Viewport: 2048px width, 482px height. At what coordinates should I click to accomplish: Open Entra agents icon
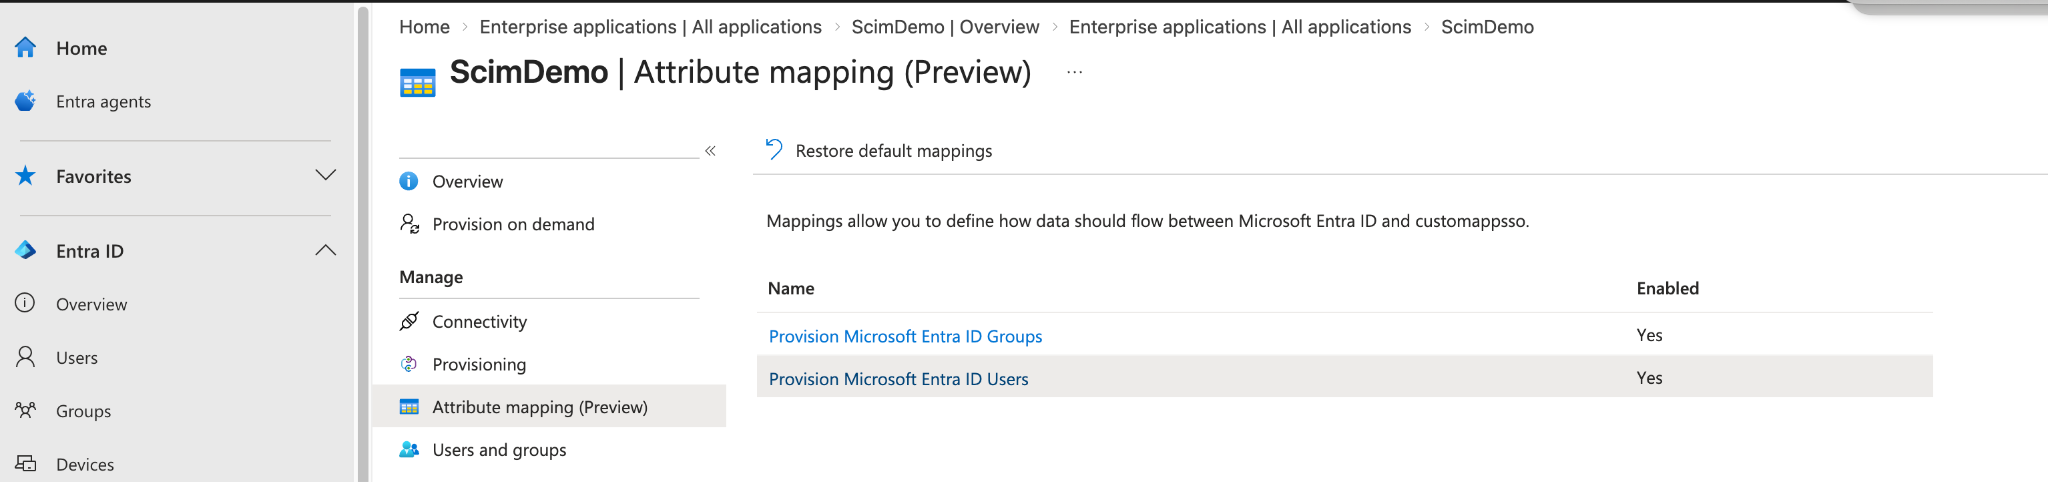[26, 101]
